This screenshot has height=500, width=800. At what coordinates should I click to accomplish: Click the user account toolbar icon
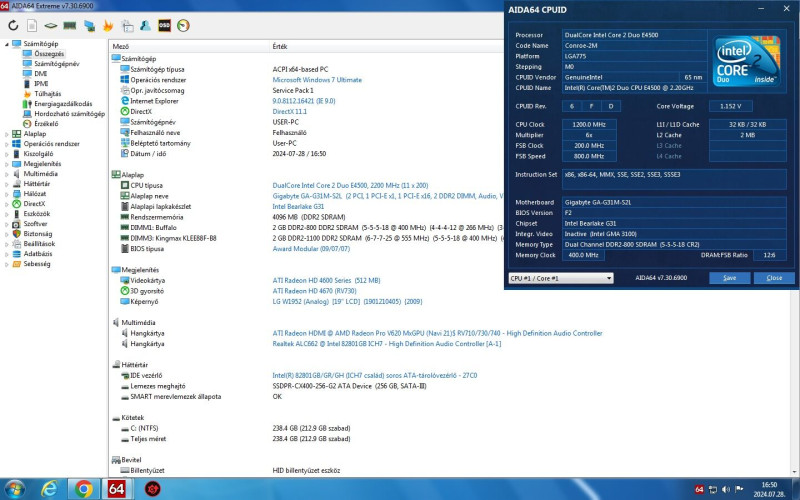click(145, 25)
